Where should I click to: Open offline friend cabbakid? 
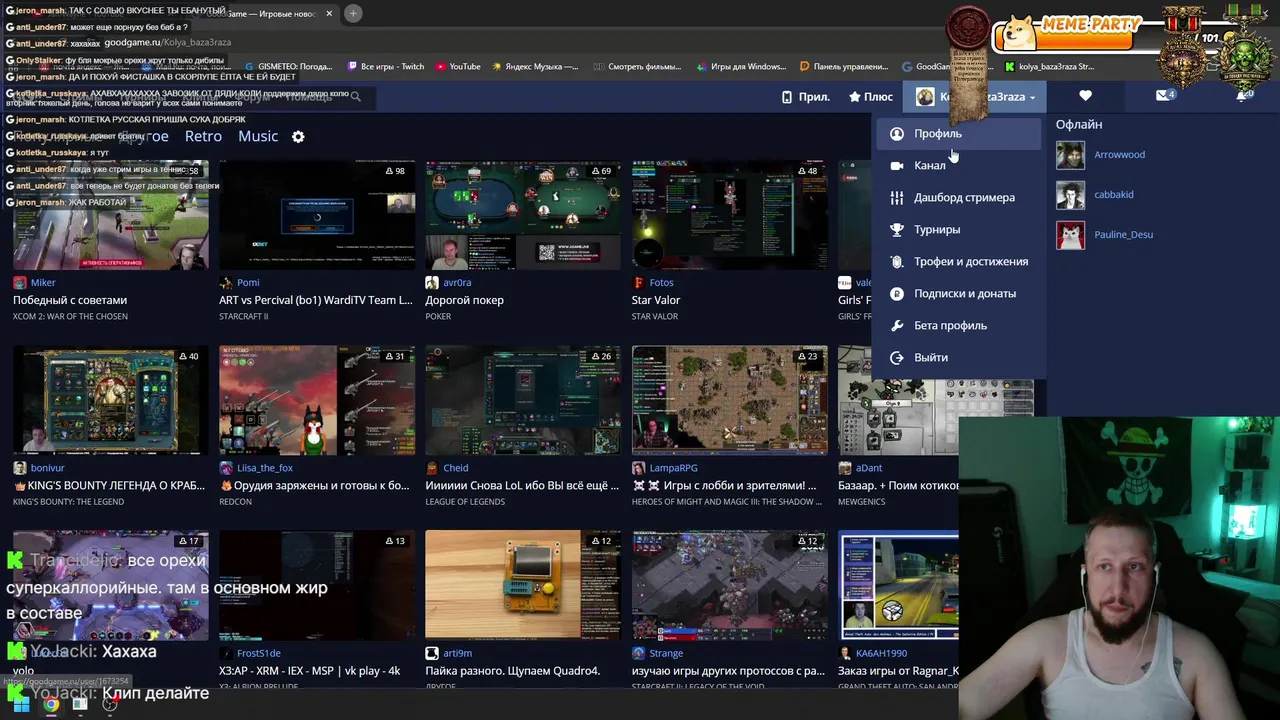[1113, 195]
